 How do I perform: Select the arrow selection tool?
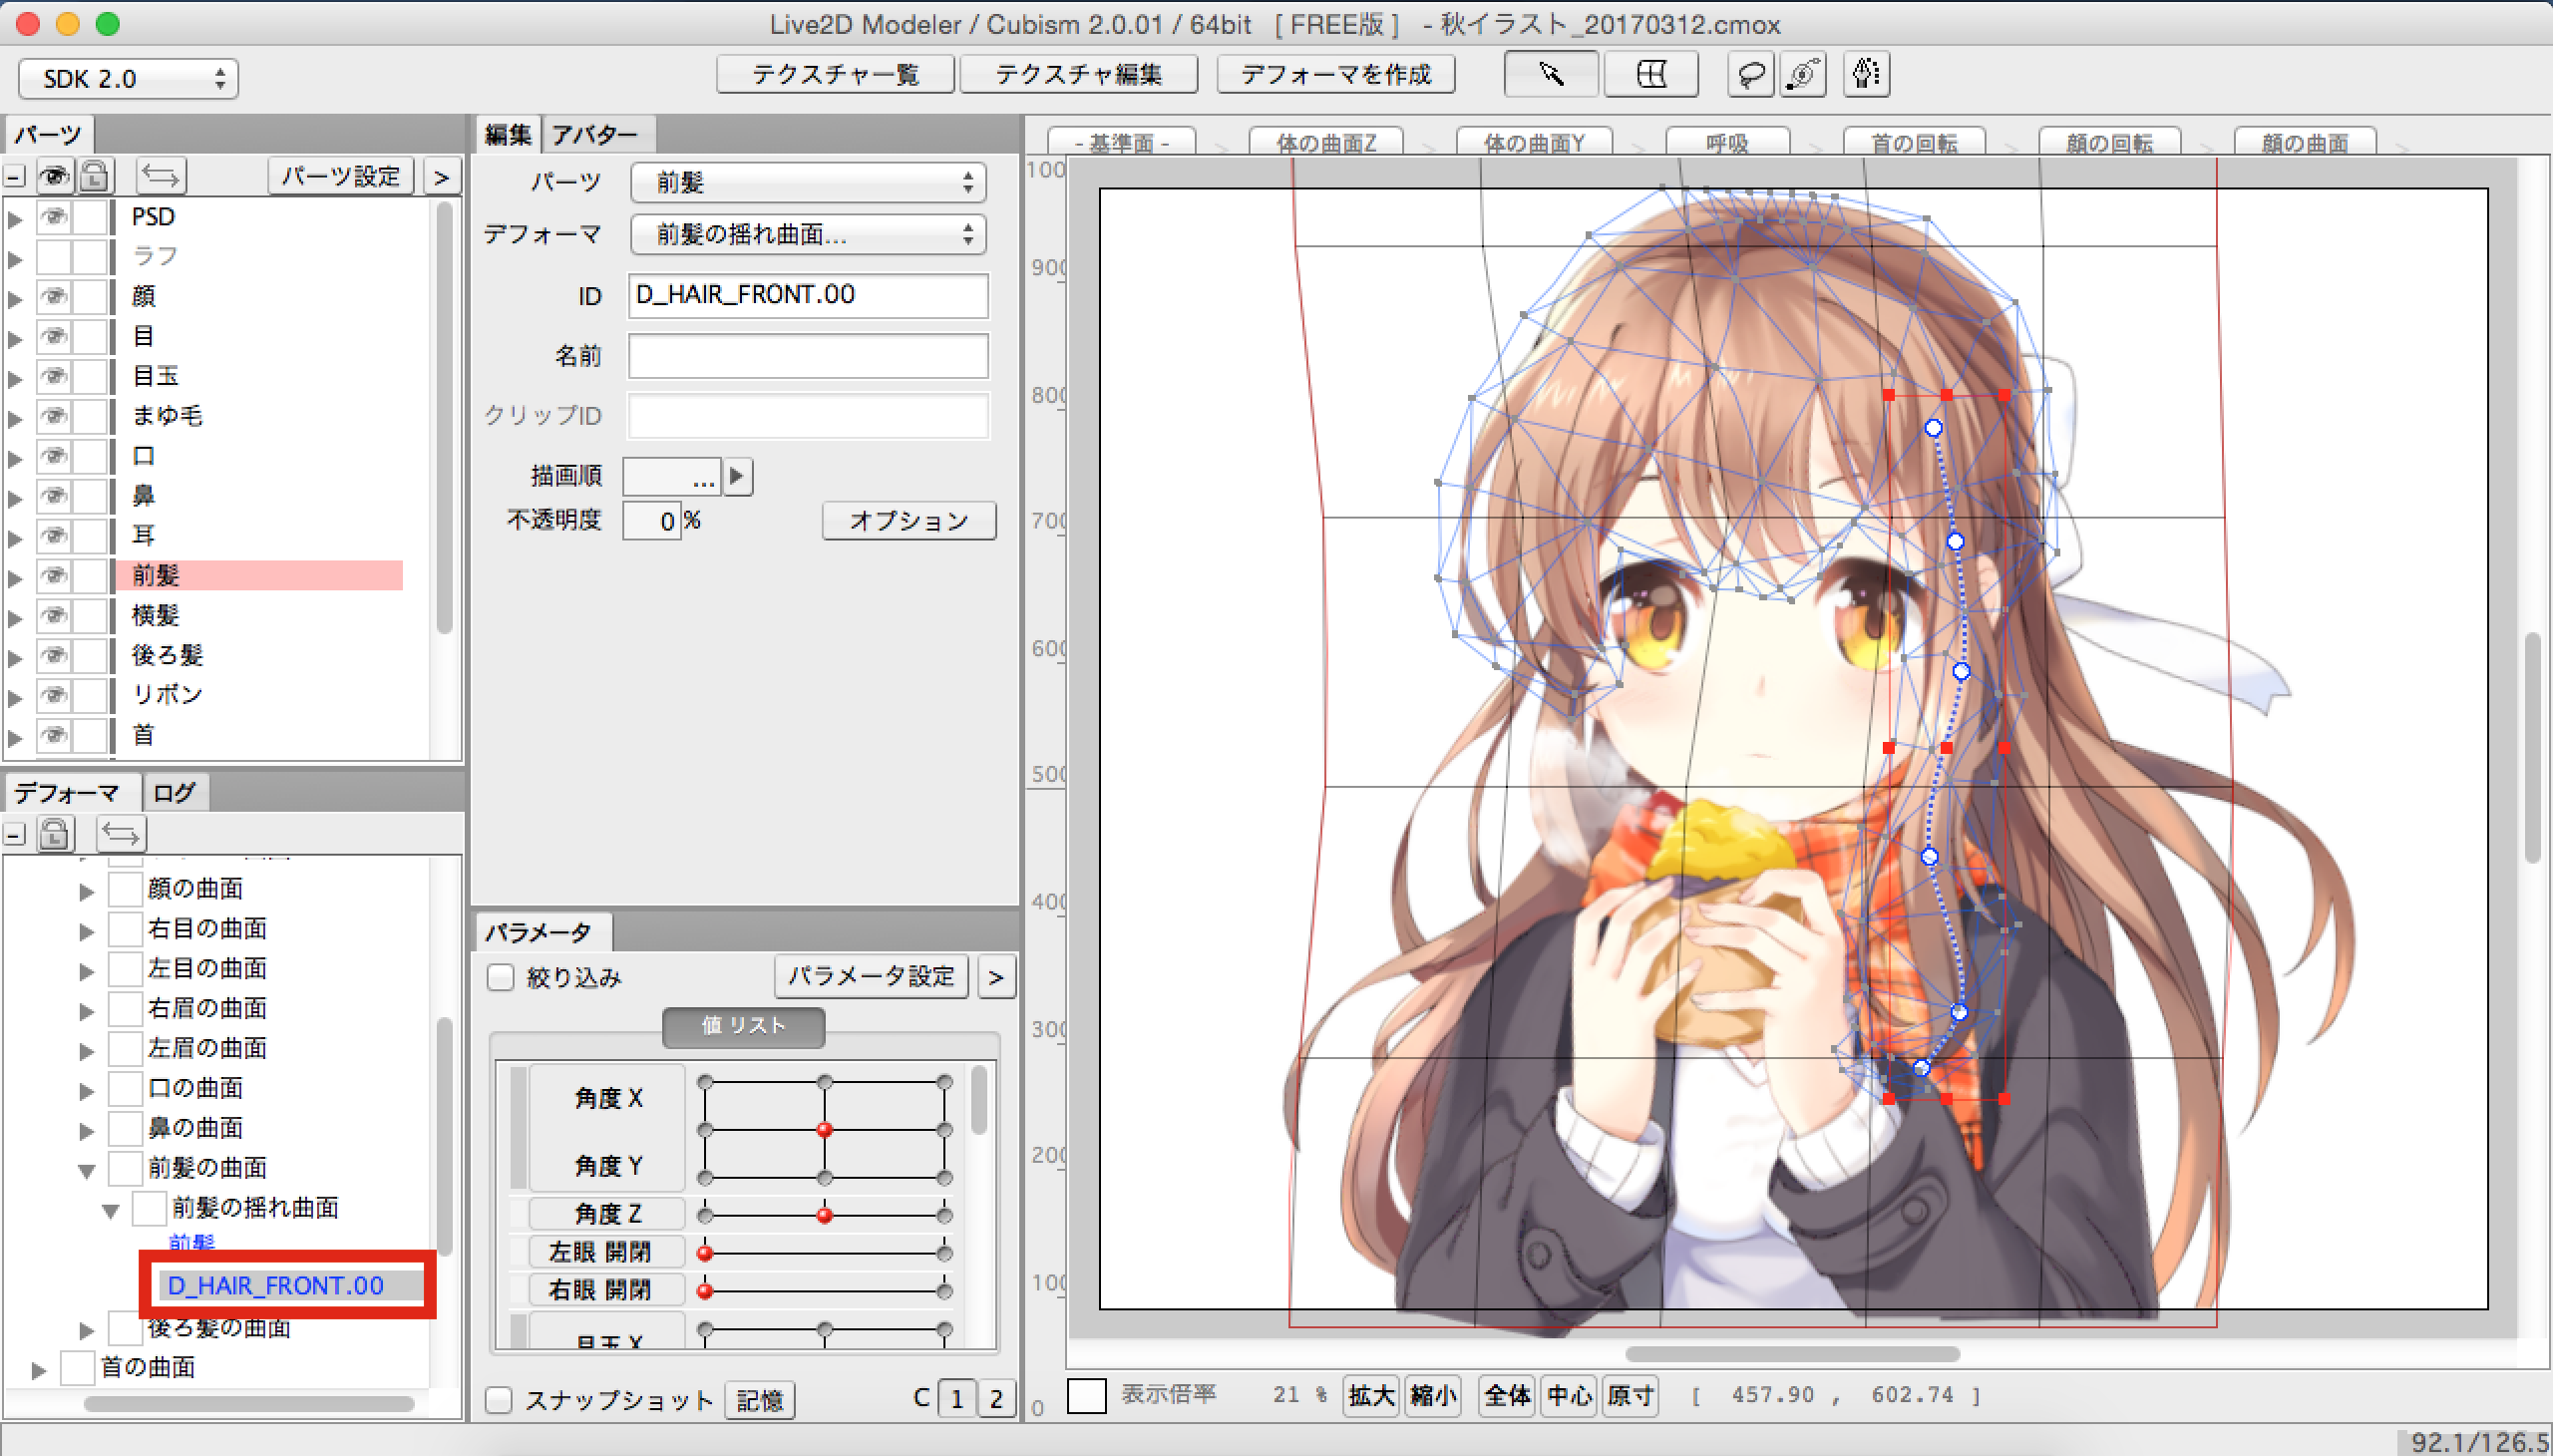point(1550,74)
